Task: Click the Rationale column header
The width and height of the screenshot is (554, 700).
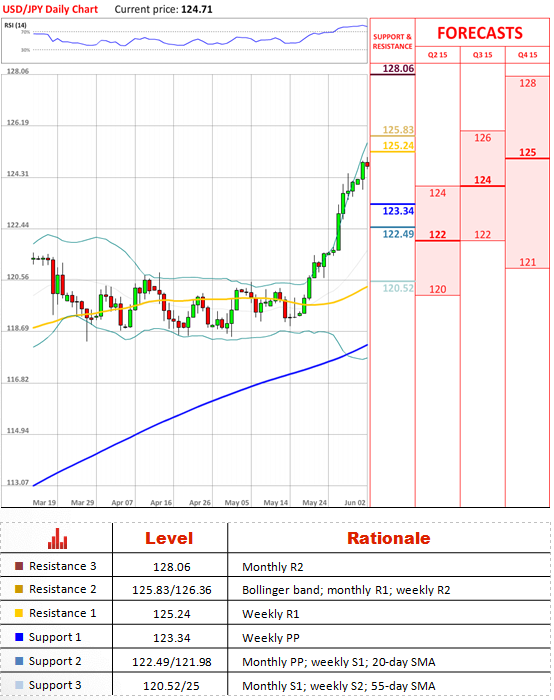Action: (389, 538)
